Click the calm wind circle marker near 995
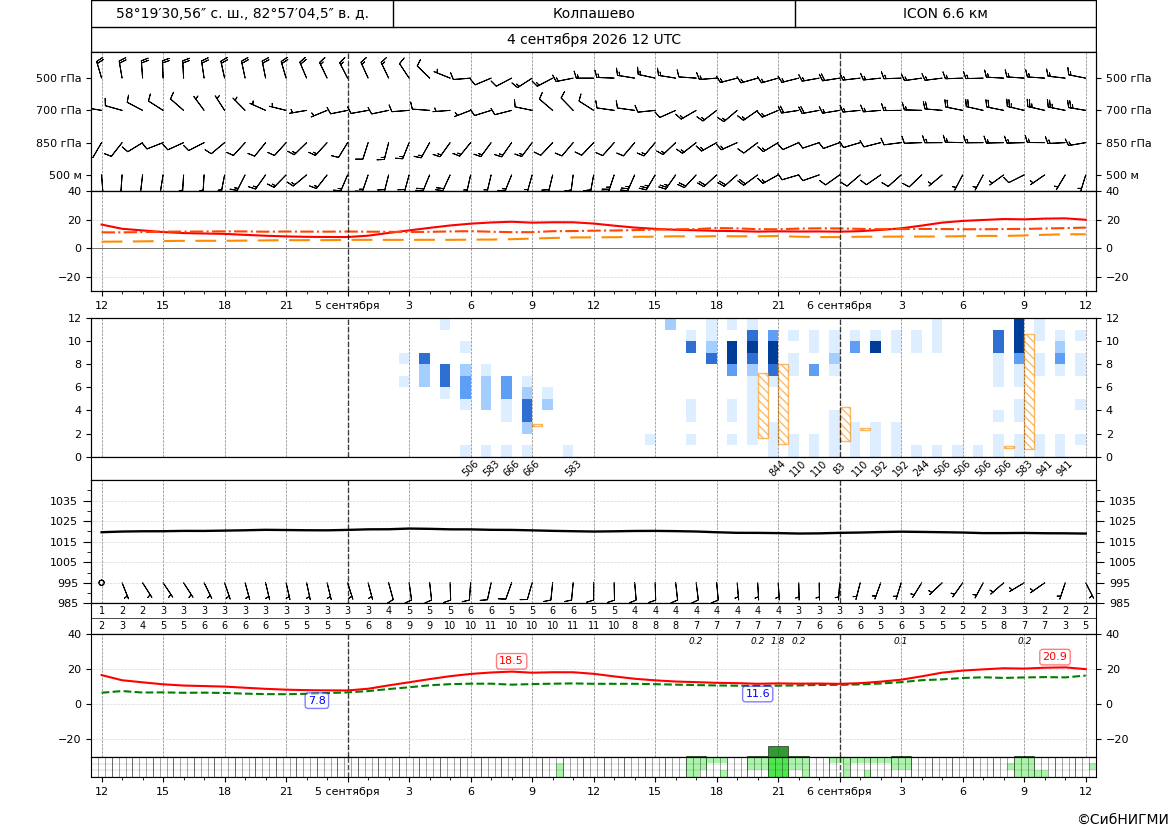 point(101,582)
